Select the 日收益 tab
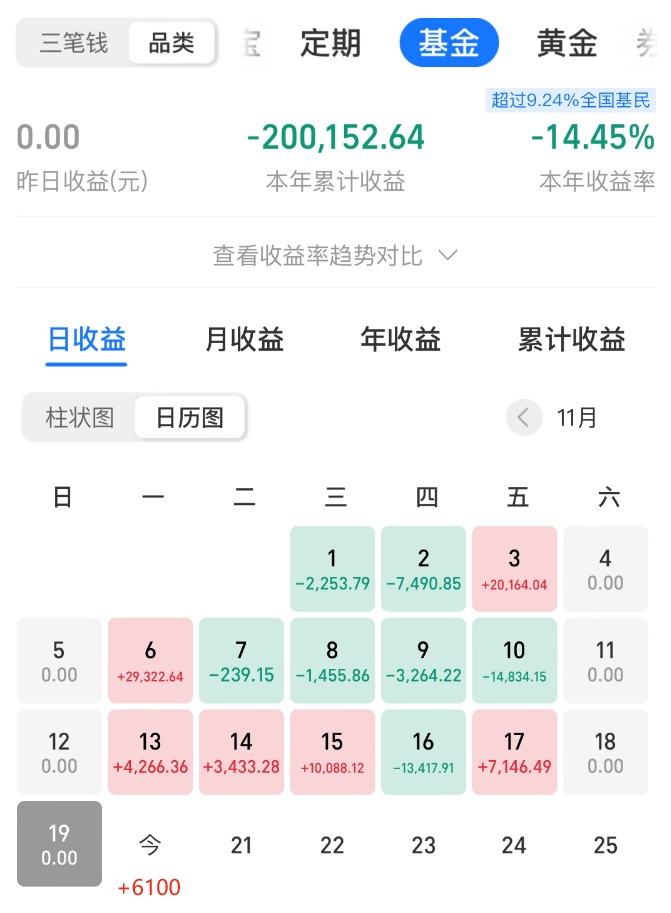Screen dimensions: 671x913 (86, 339)
